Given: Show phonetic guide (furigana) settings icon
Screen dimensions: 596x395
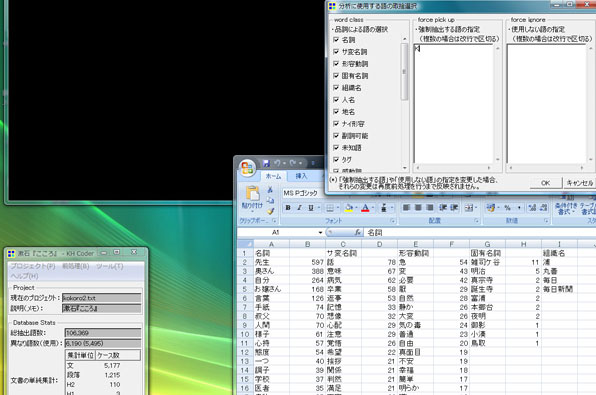Looking at the screenshot, I should coord(384,208).
